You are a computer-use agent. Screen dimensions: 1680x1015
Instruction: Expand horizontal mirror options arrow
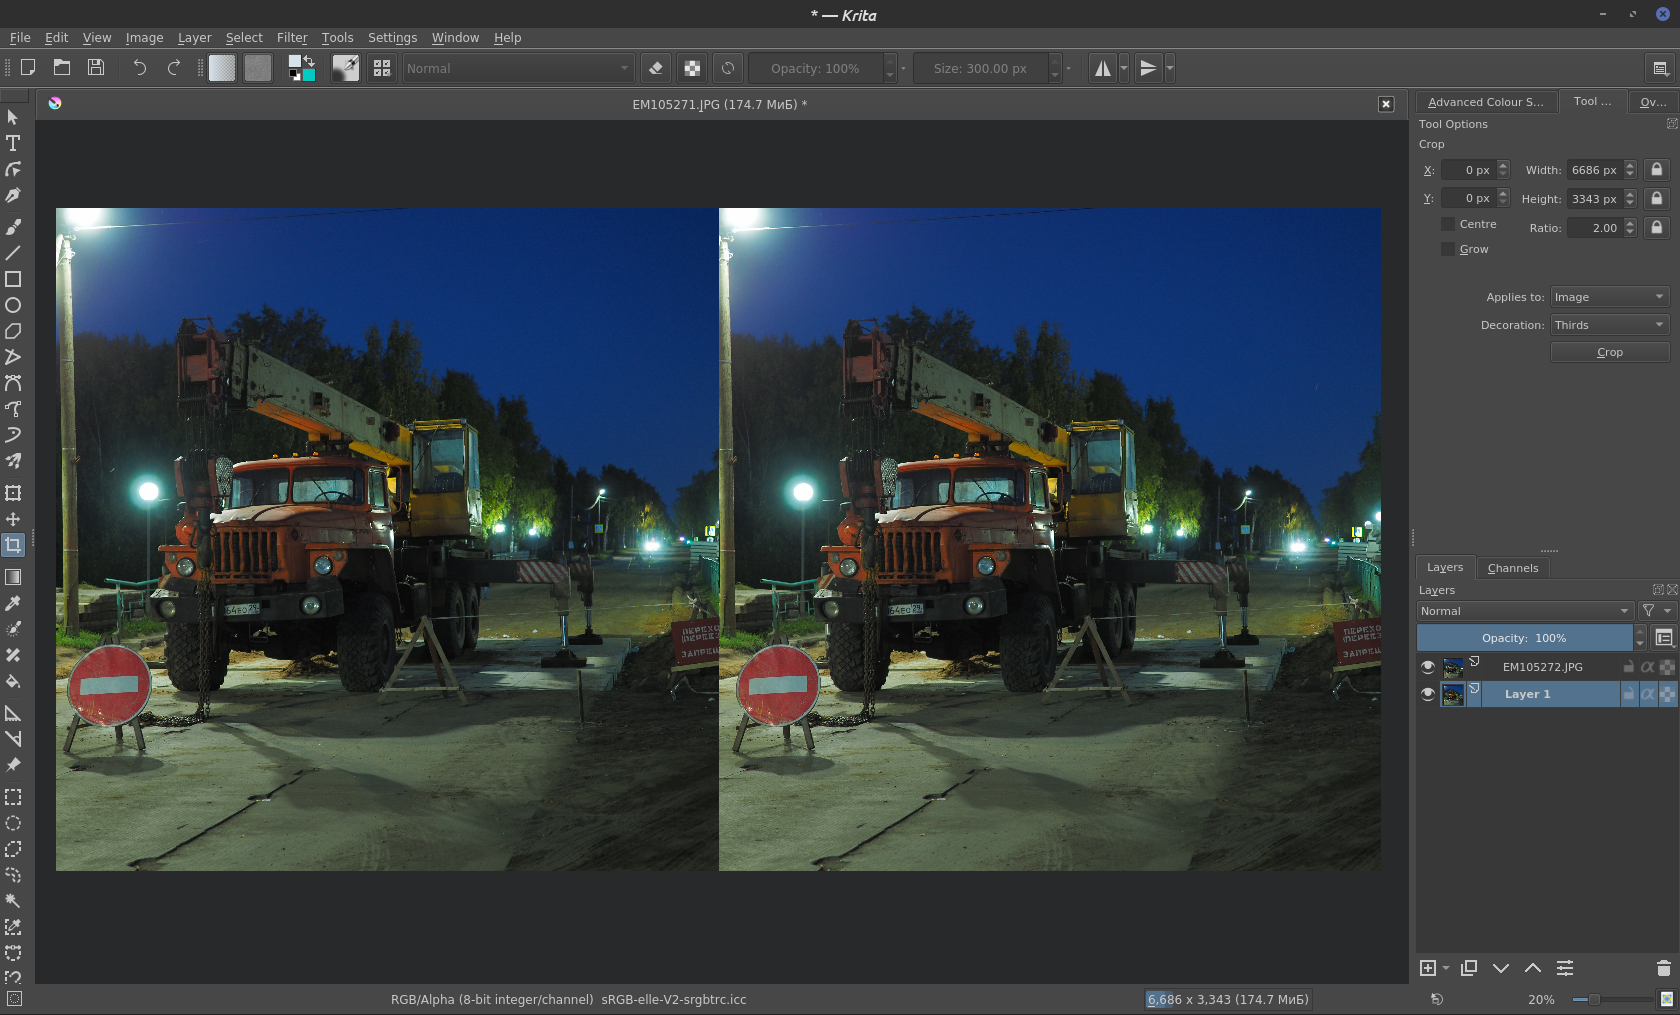pos(1124,68)
